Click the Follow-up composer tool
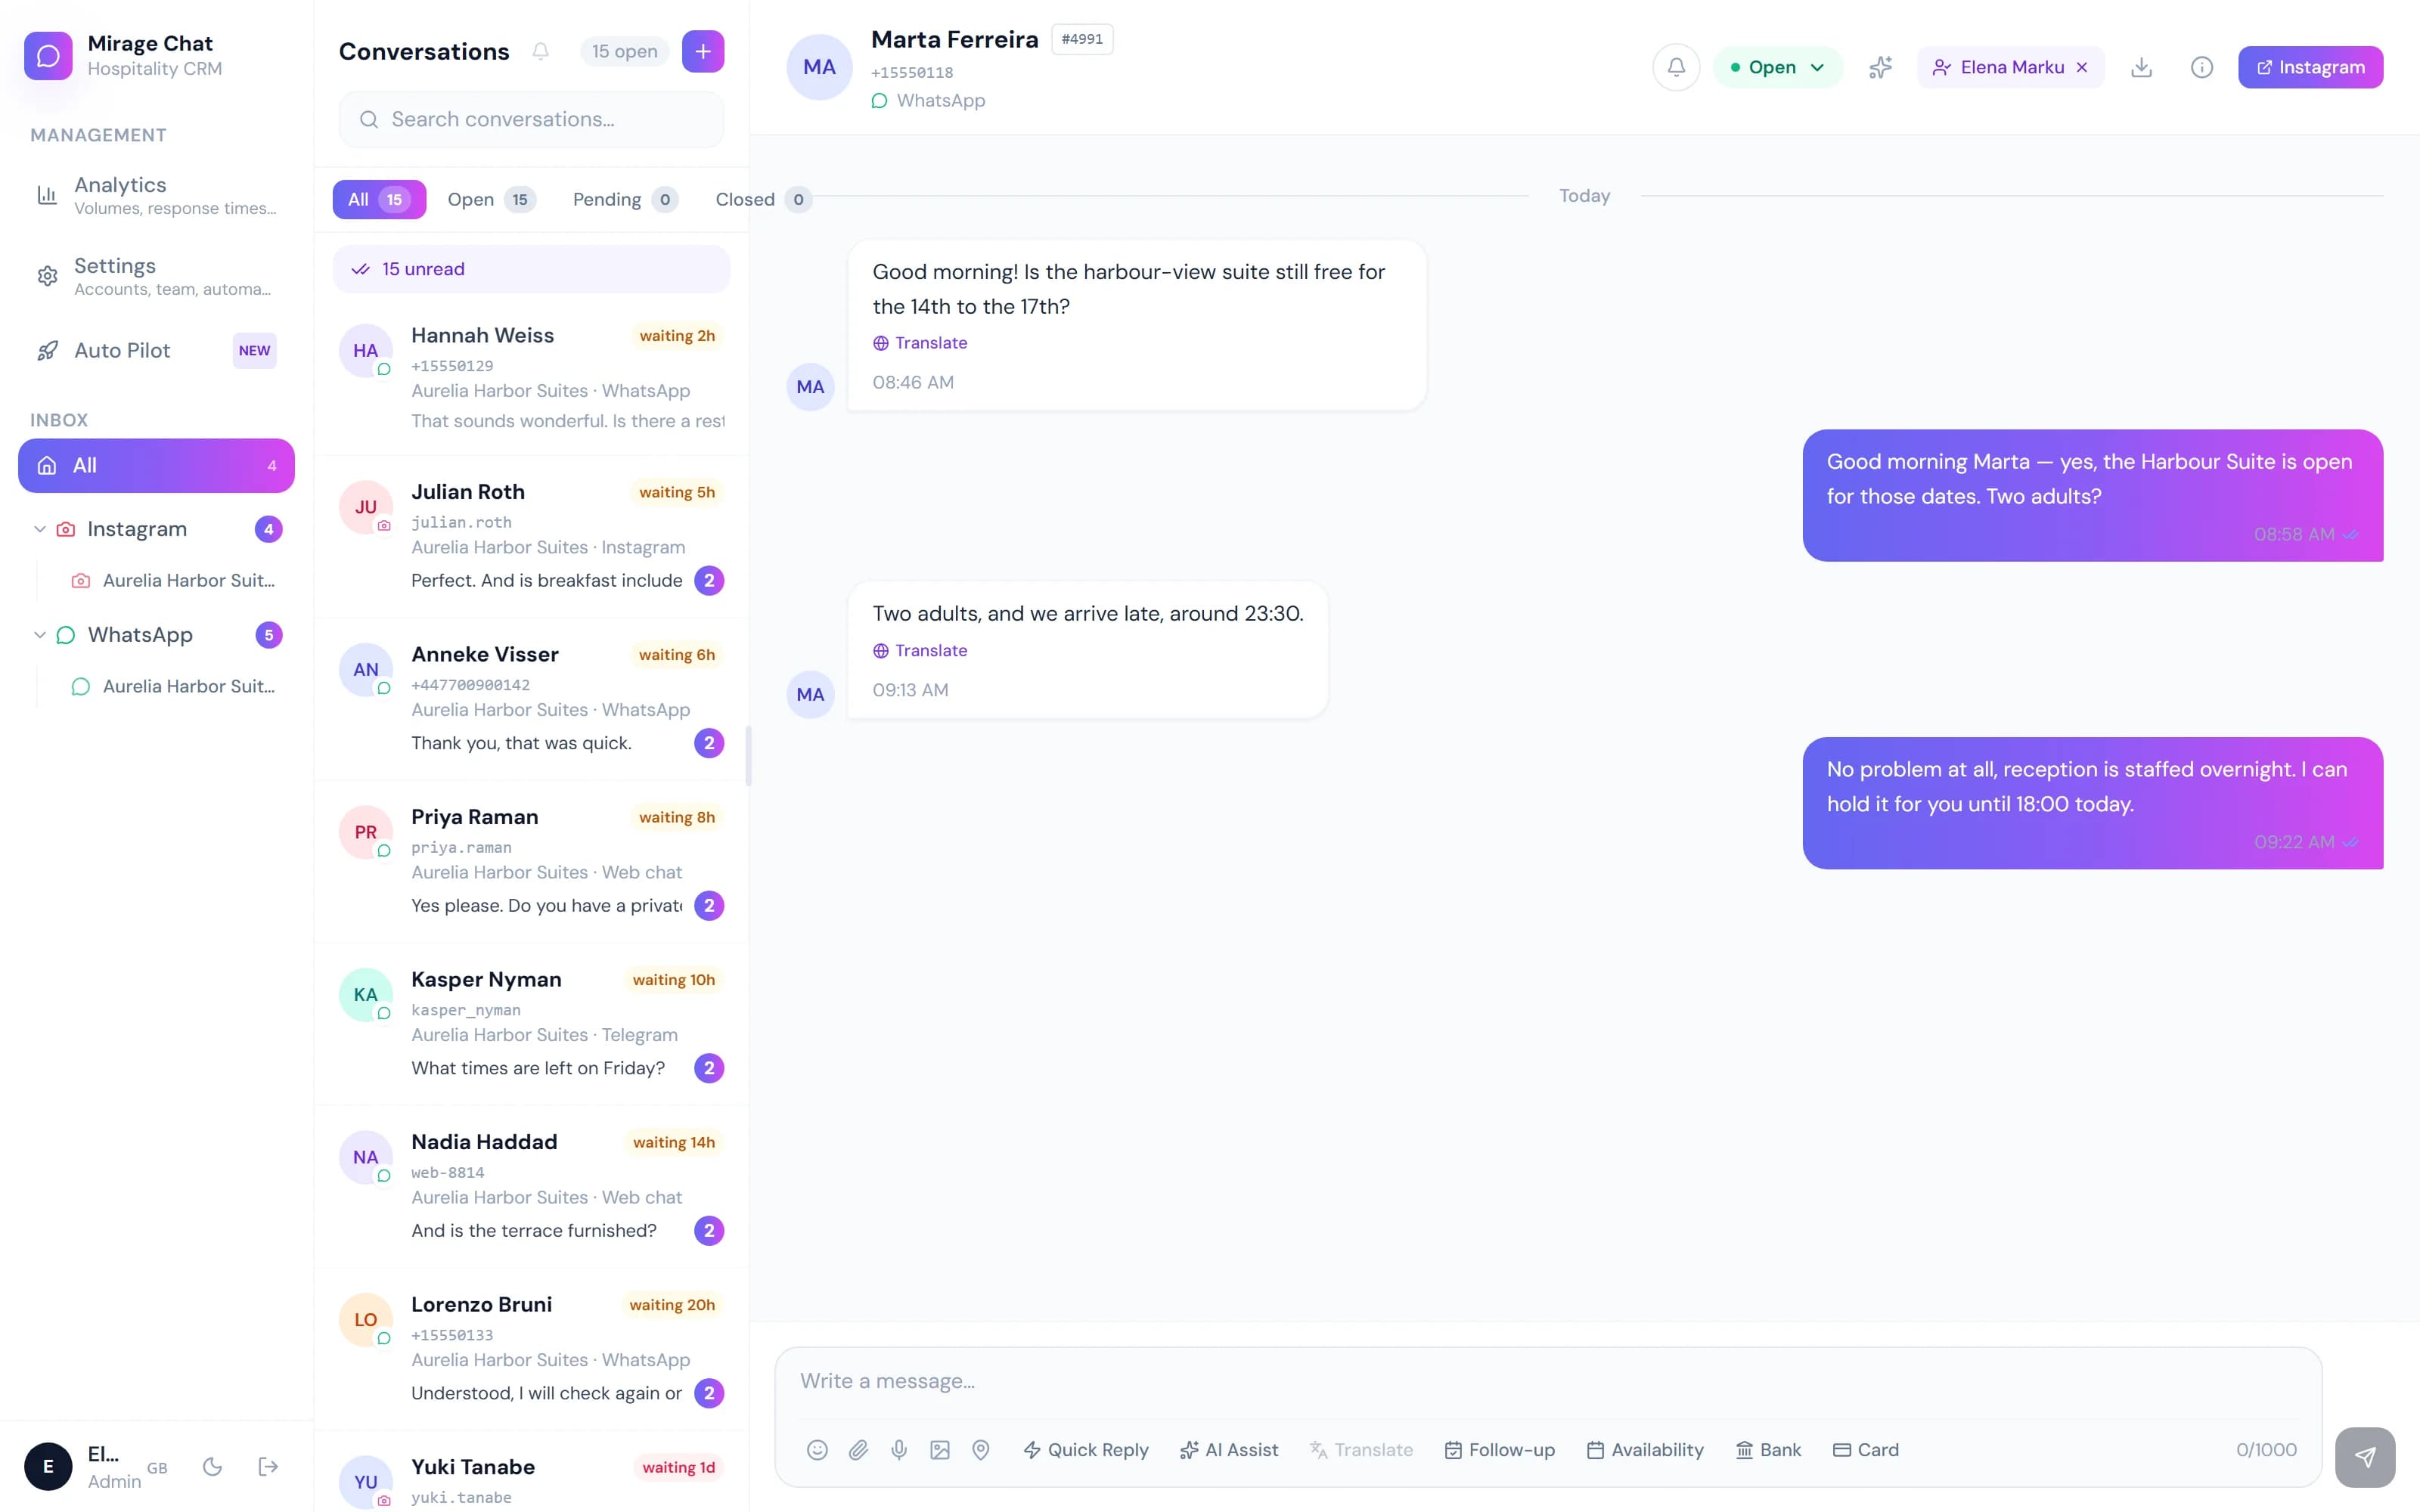Image resolution: width=2420 pixels, height=1512 pixels. [x=1500, y=1449]
